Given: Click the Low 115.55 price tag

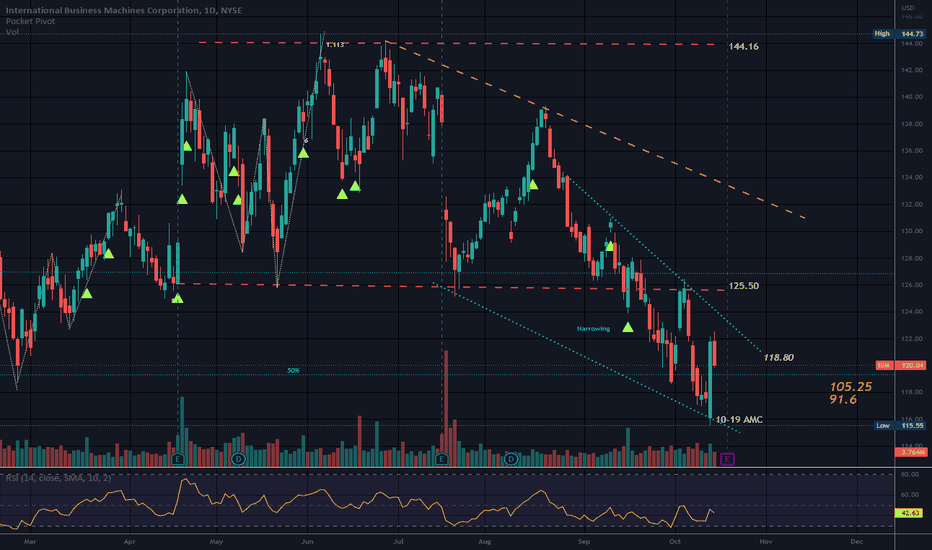Looking at the screenshot, I should [899, 425].
